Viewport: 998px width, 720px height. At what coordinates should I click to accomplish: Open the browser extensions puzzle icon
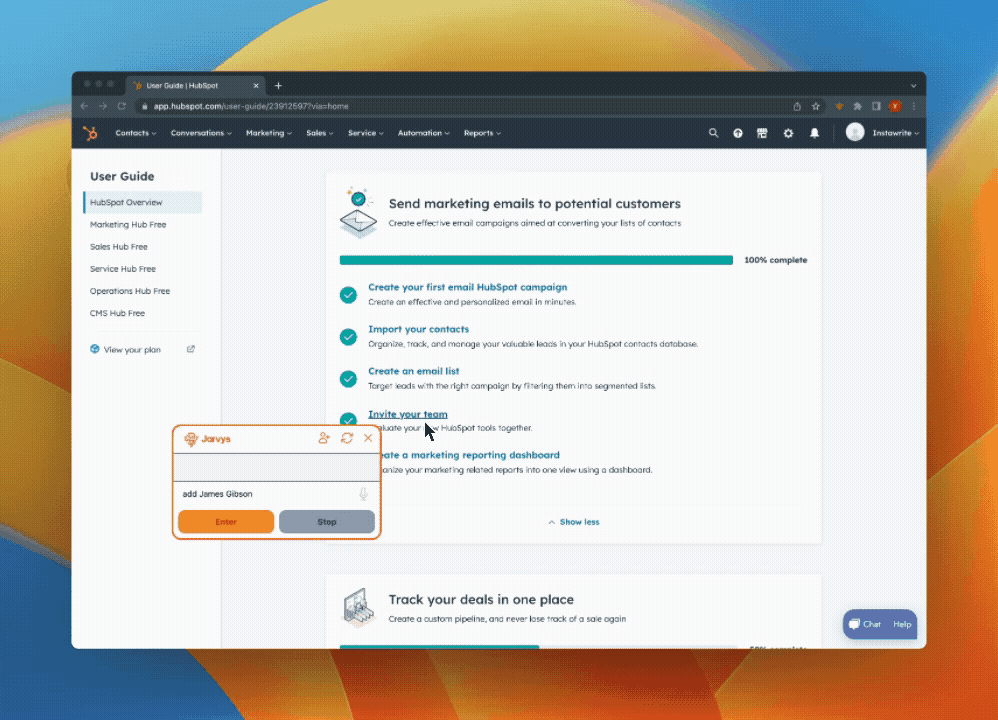click(x=857, y=106)
